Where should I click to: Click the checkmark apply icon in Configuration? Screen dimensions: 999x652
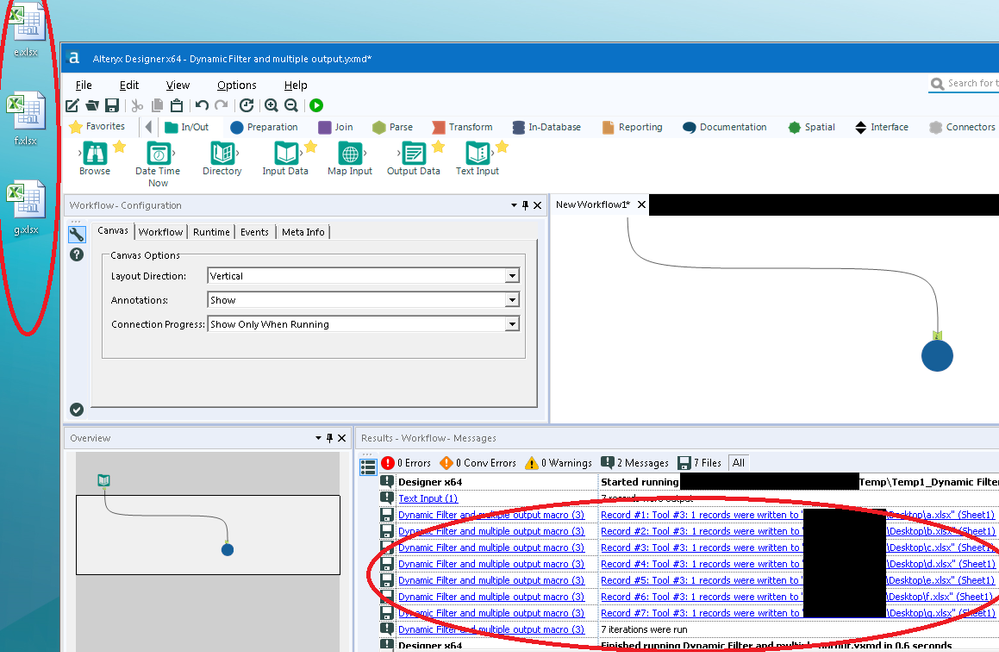tap(76, 410)
